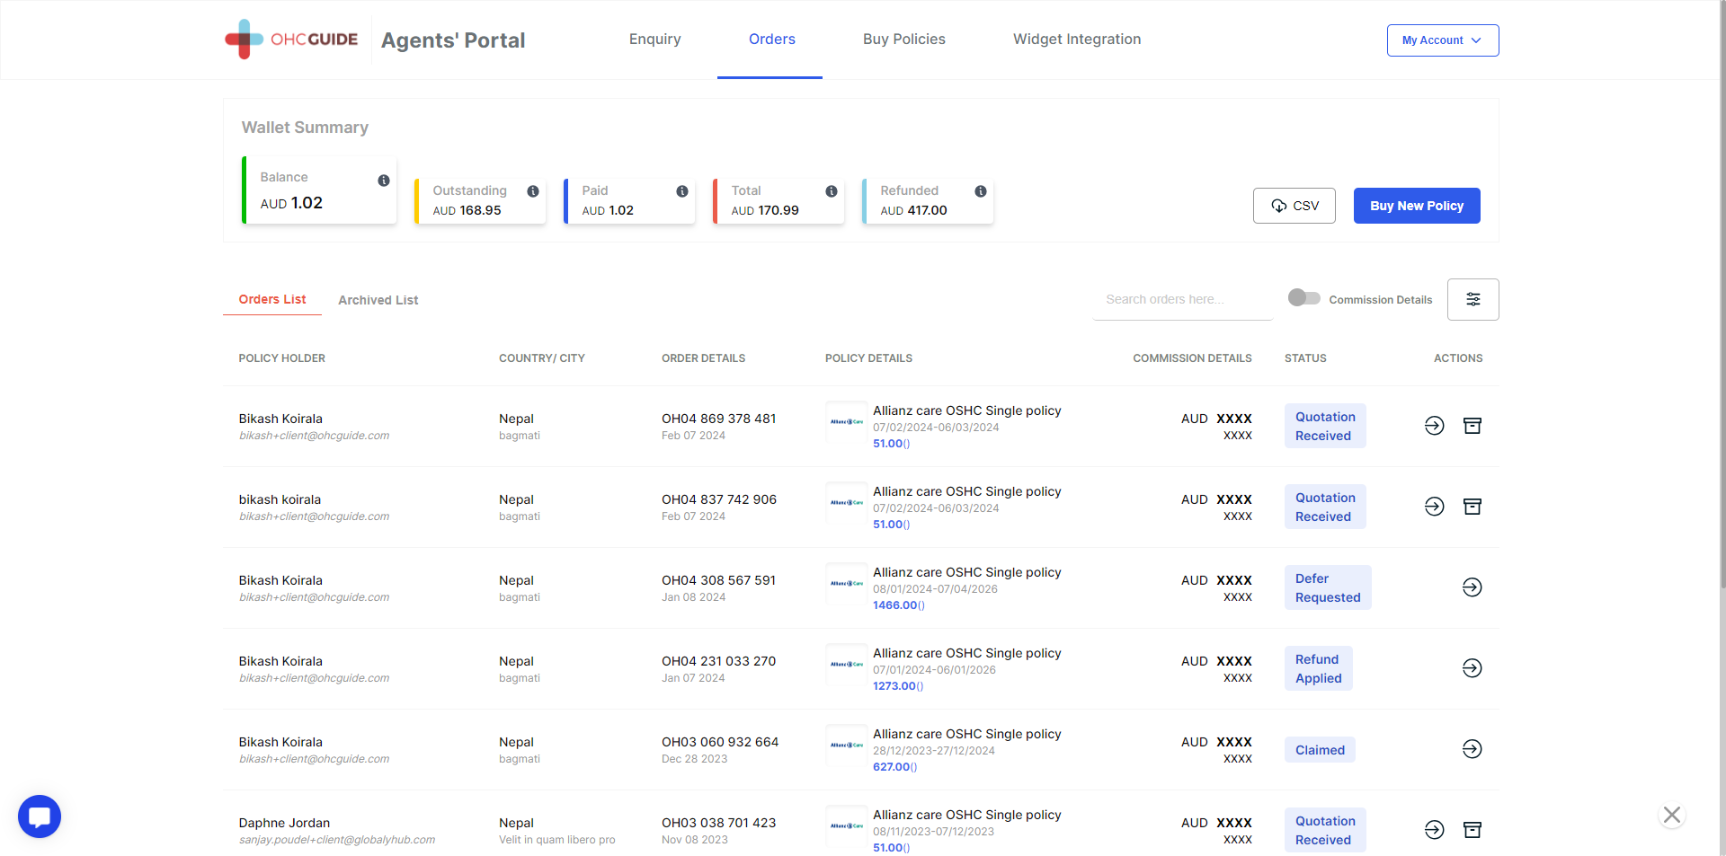
Task: Switch to the Archived List tab
Action: (x=378, y=300)
